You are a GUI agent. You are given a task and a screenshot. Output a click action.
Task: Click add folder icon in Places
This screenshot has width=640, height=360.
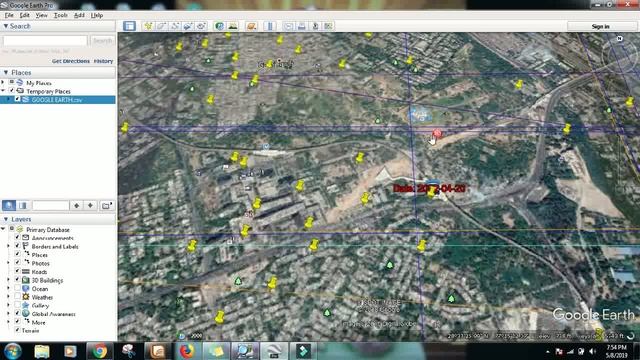click(x=106, y=205)
